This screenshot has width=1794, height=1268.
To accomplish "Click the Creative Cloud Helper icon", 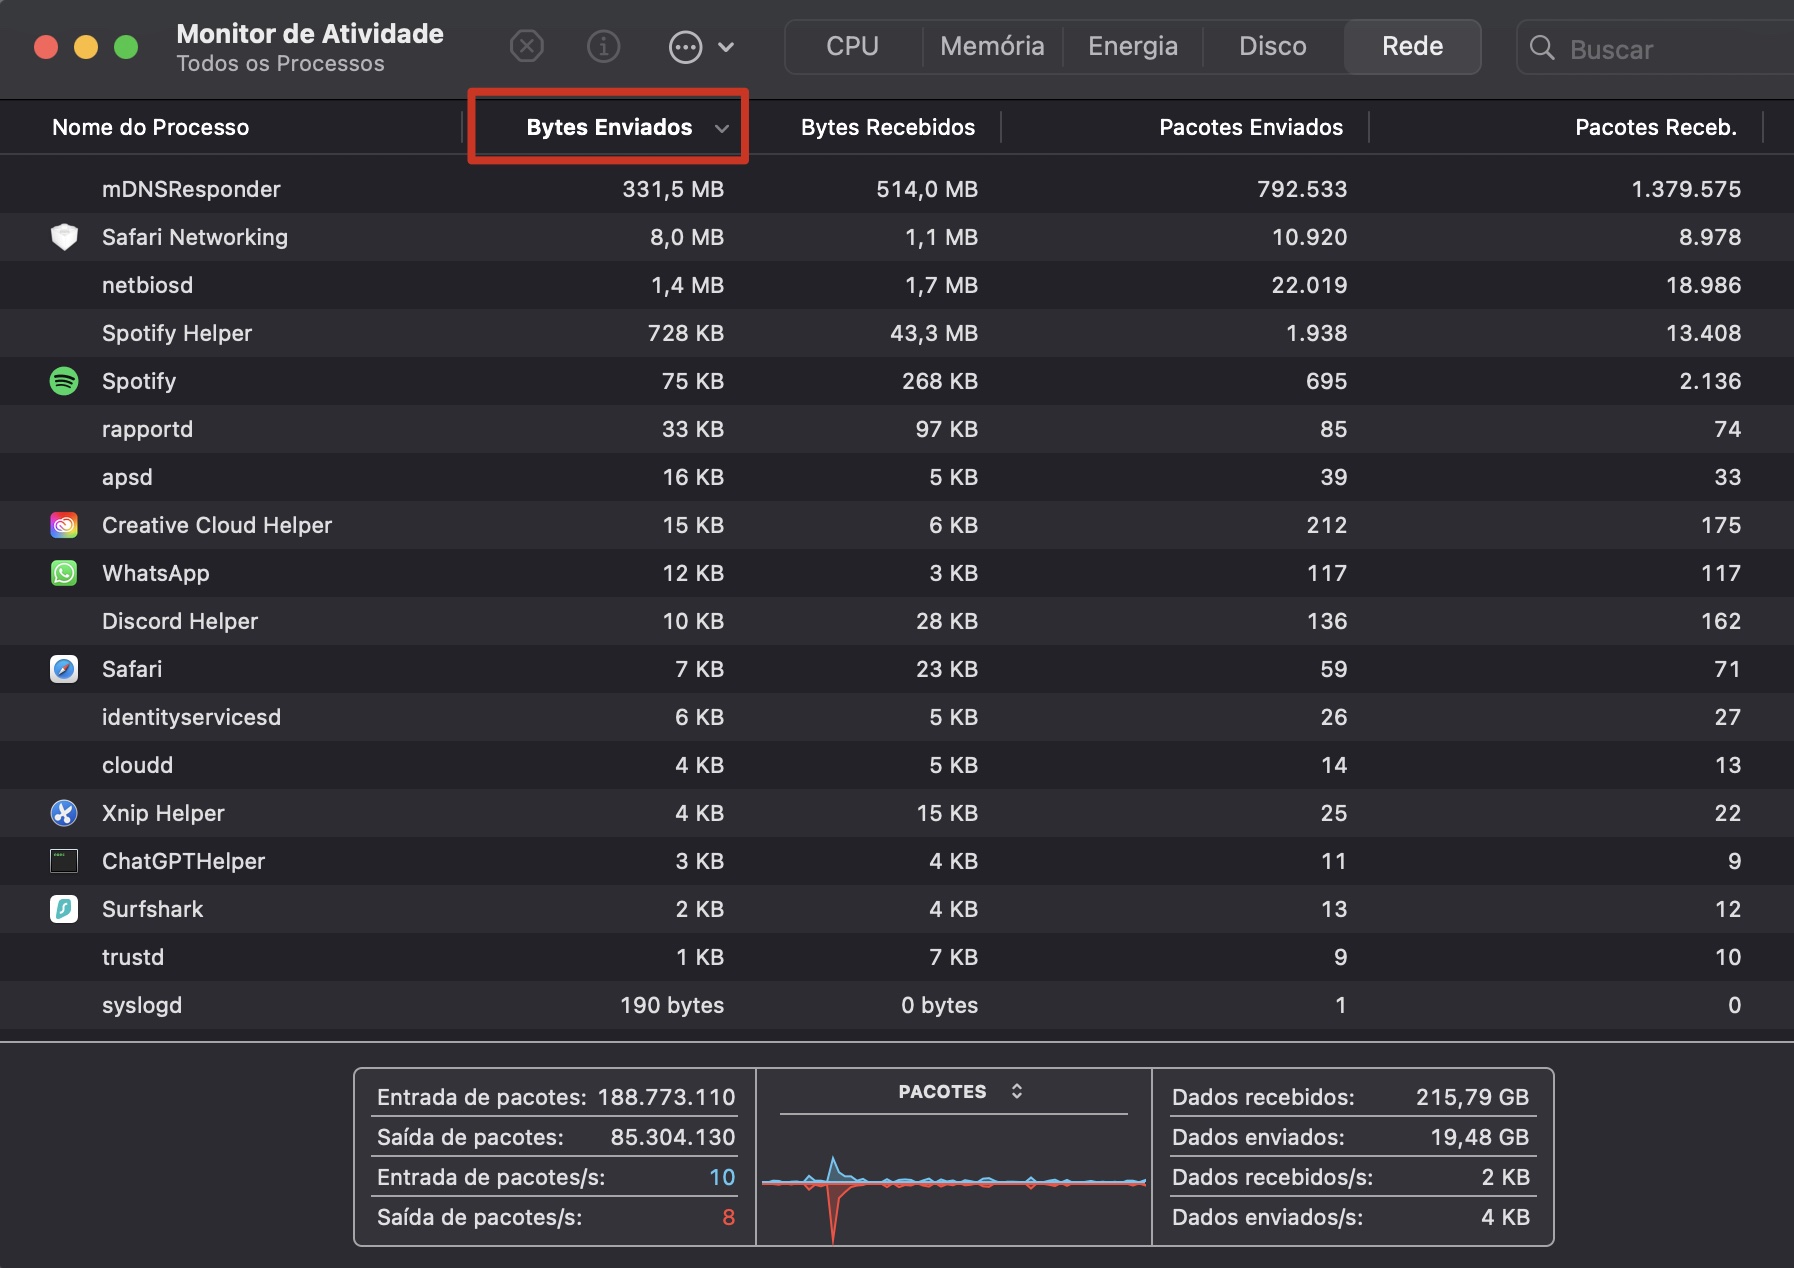I will (64, 525).
